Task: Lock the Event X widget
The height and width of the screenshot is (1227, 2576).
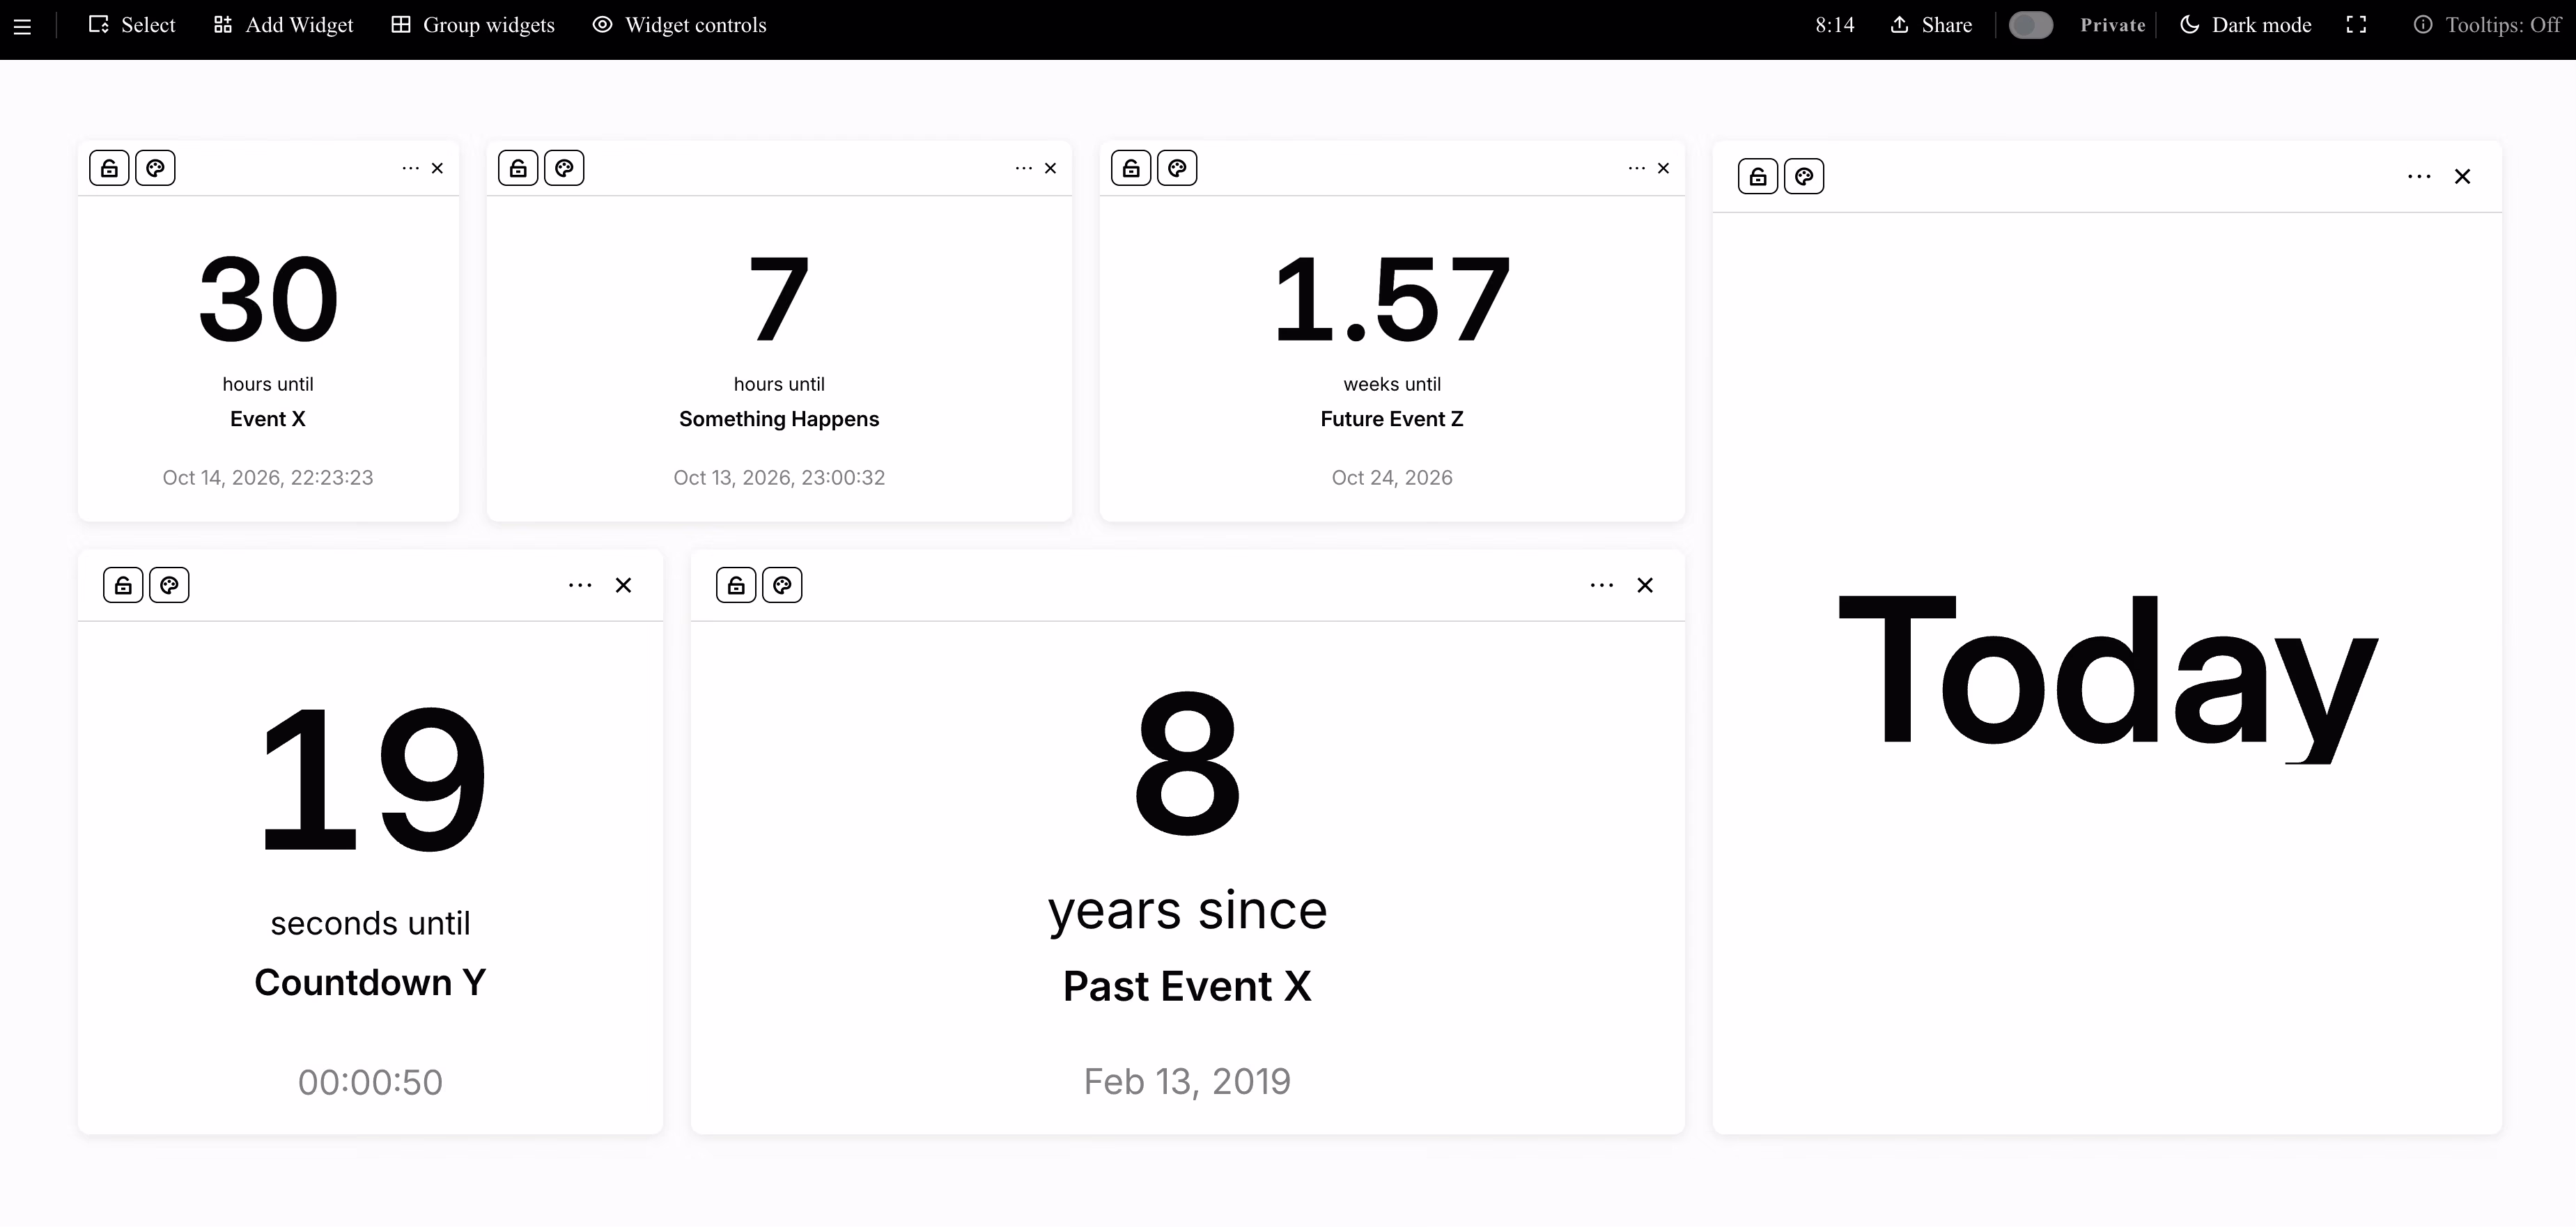Action: [109, 168]
